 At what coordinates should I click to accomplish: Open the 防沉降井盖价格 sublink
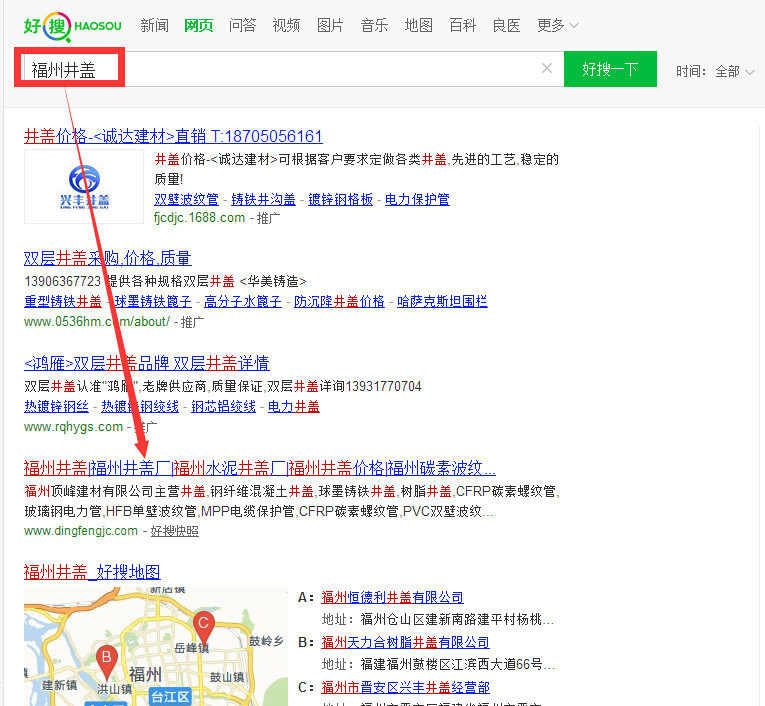coord(339,302)
